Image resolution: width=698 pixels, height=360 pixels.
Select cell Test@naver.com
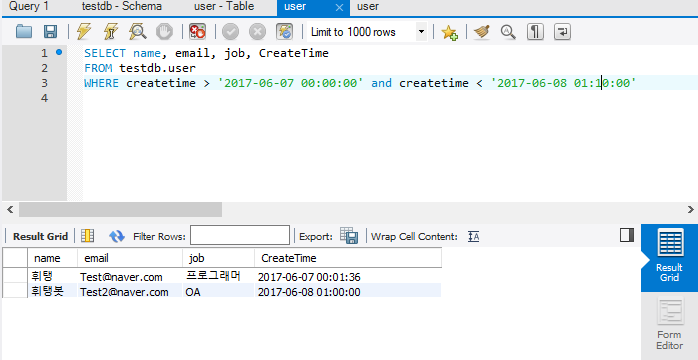click(130, 276)
